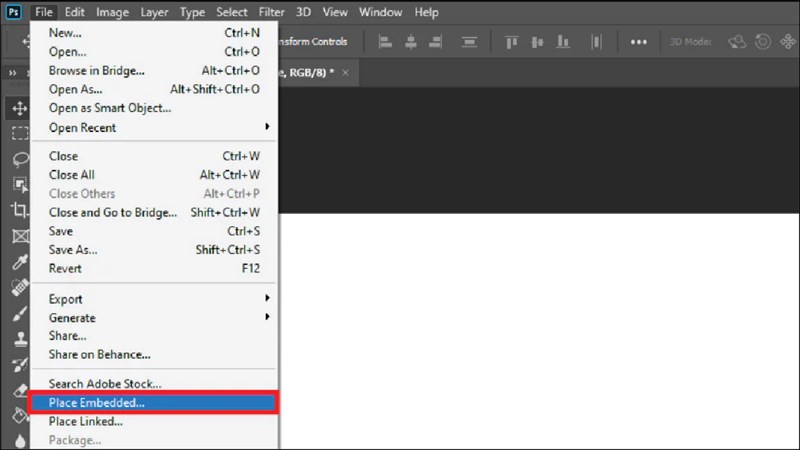800x450 pixels.
Task: Choose Search Adobe Stock...
Action: (x=153, y=384)
